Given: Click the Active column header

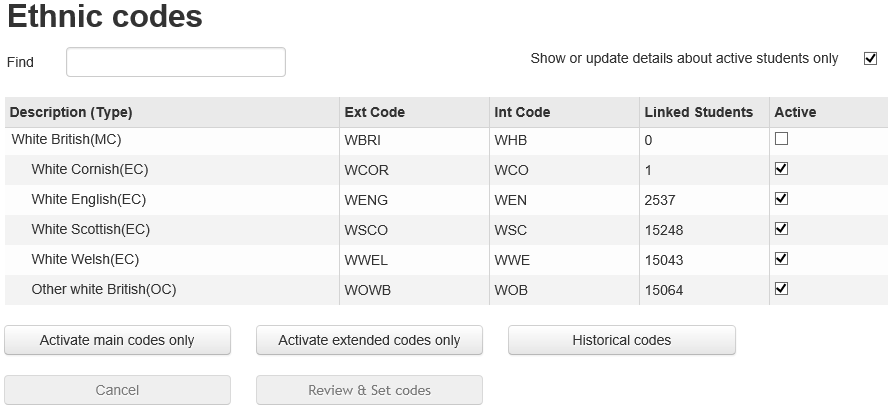Looking at the screenshot, I should (795, 112).
